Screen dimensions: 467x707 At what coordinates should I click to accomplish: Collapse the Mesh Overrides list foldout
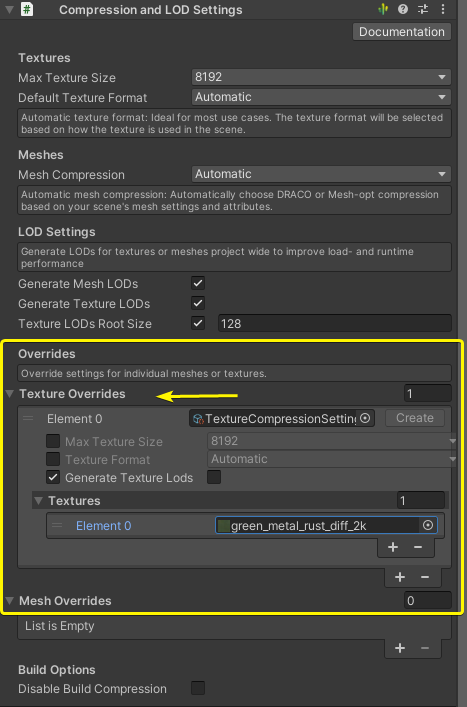9,601
